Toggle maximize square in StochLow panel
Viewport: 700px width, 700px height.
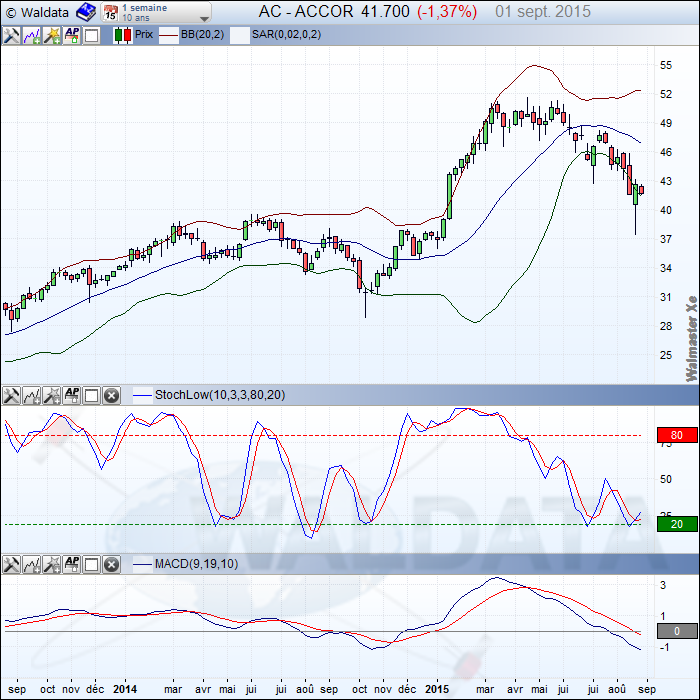(91, 395)
